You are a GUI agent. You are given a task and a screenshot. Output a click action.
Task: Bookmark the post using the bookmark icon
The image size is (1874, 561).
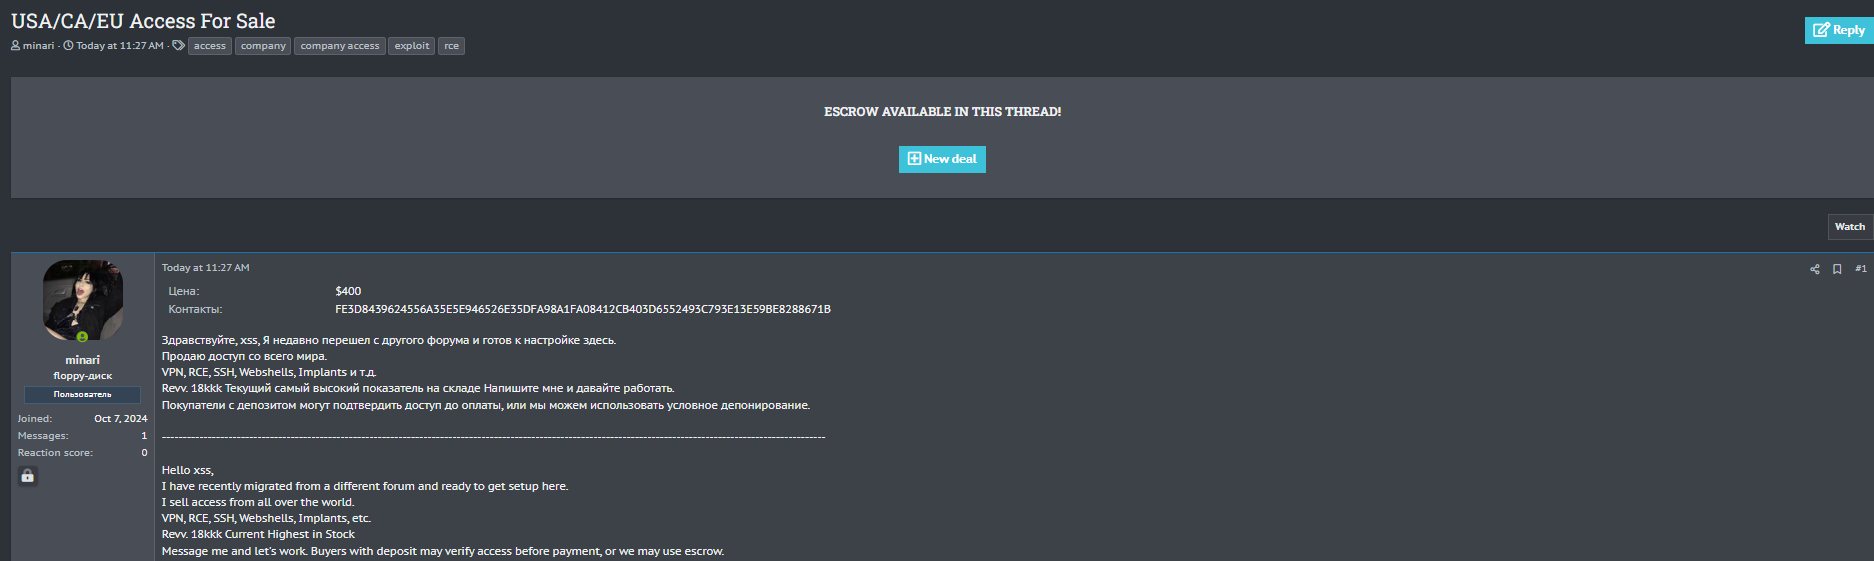[x=1837, y=269]
